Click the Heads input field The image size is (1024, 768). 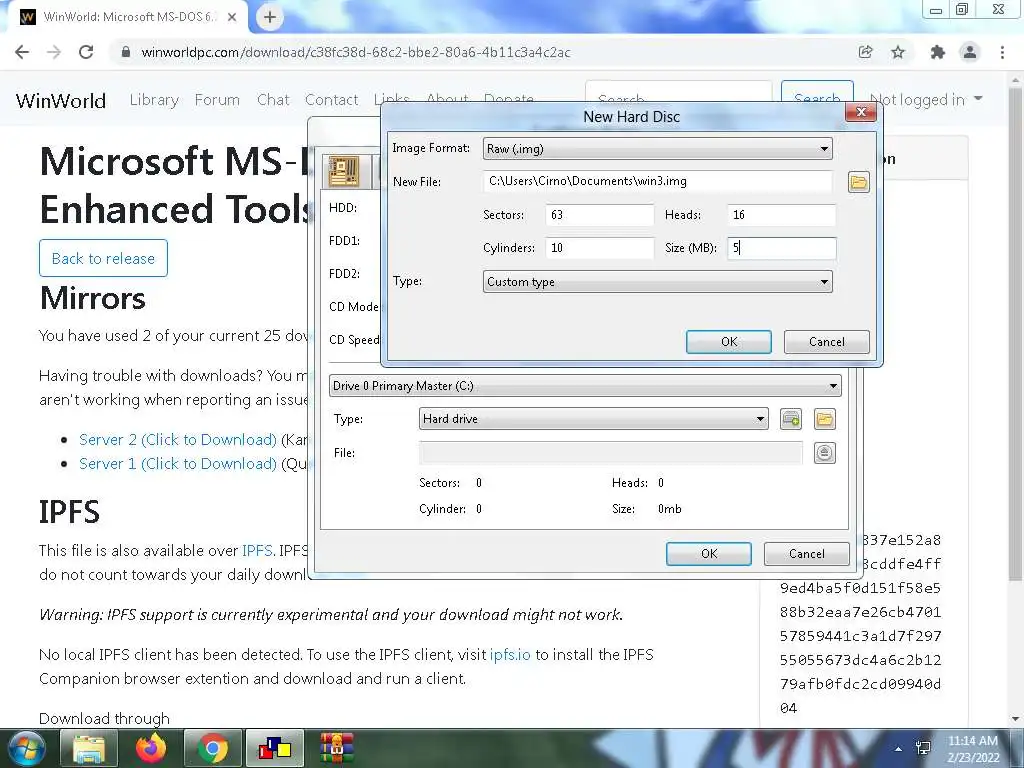[781, 215]
